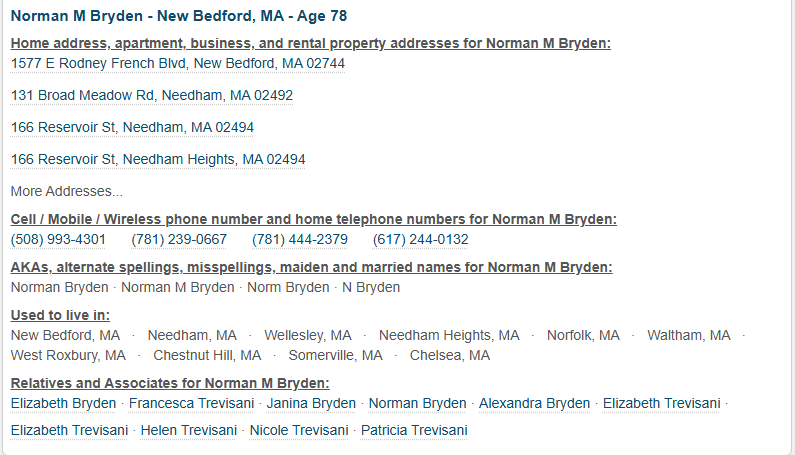Click phone number (508) 993-4301
The width and height of the screenshot is (795, 455).
pos(58,239)
